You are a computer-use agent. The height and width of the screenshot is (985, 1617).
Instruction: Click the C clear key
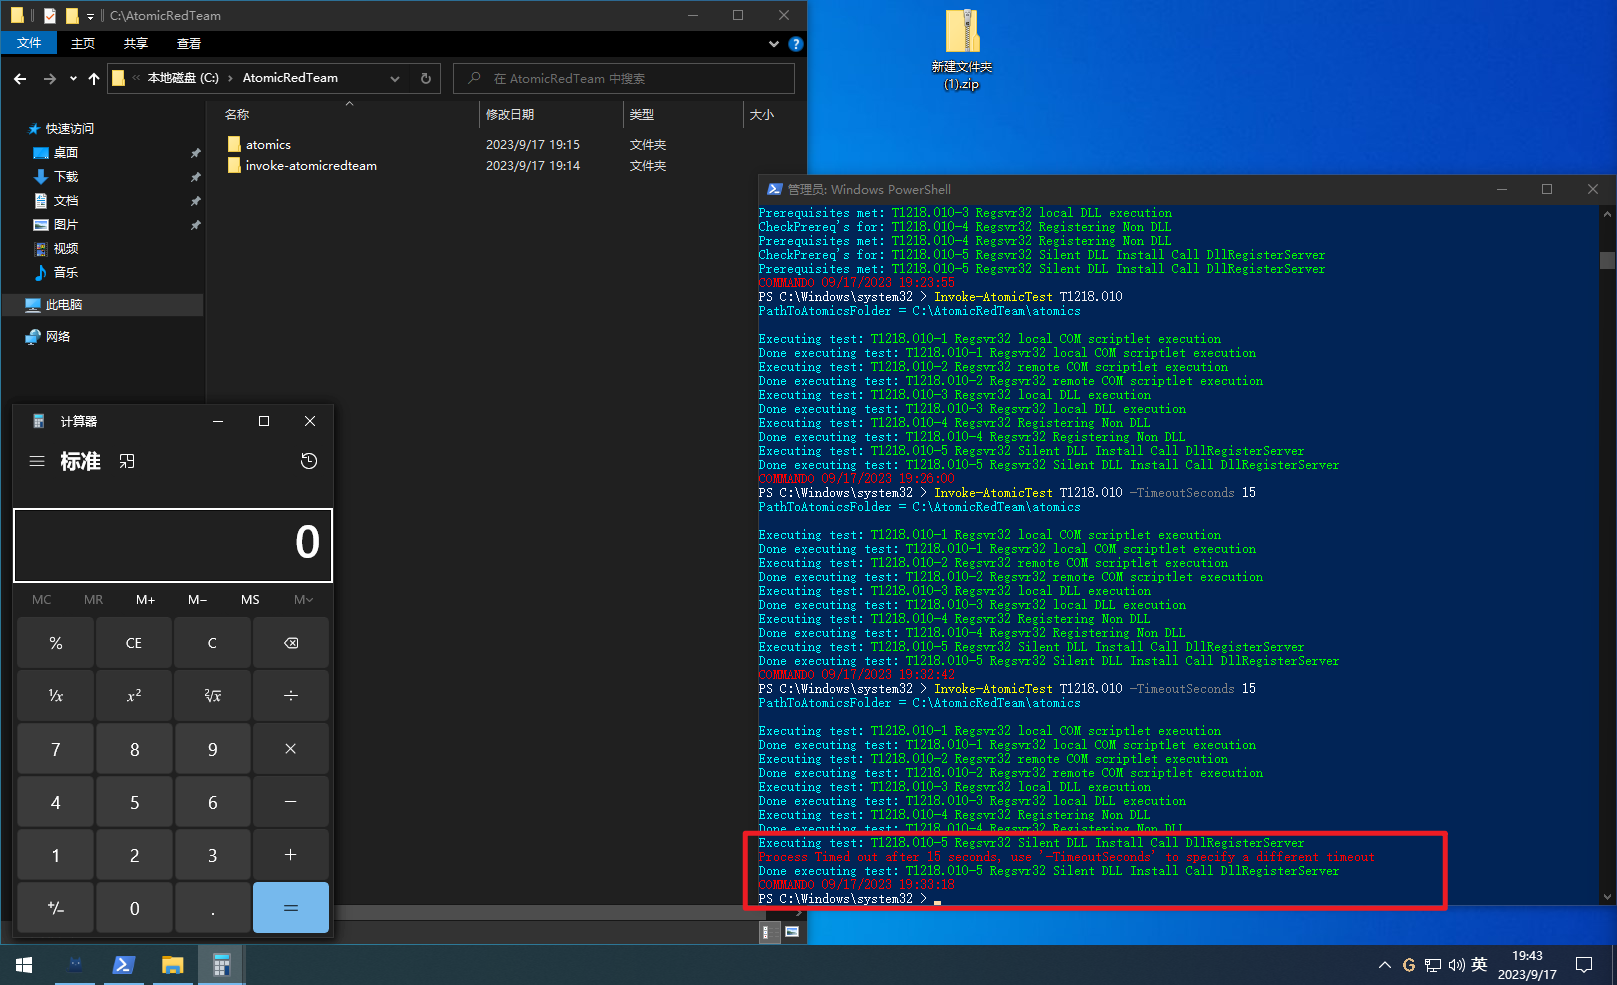[x=212, y=643]
